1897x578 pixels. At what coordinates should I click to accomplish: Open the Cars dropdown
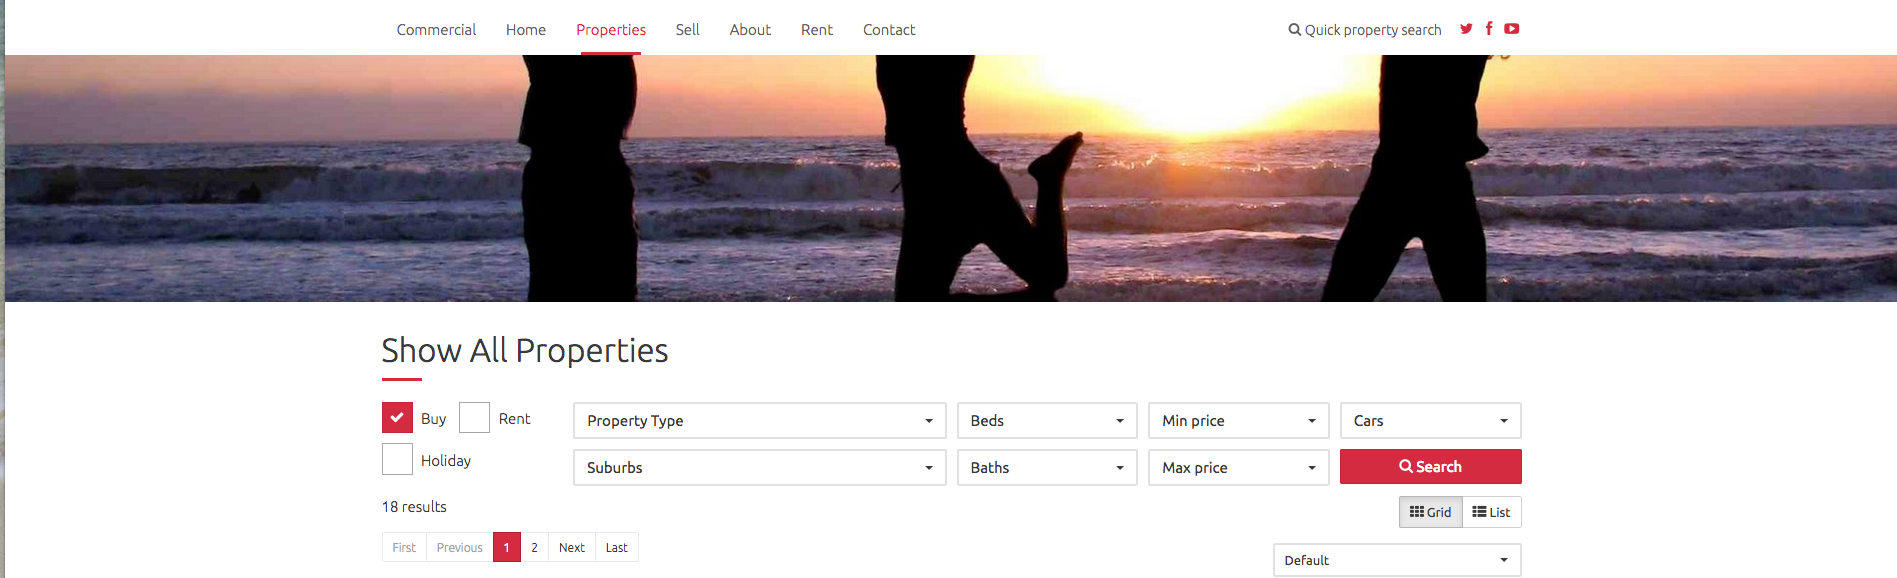(1430, 421)
